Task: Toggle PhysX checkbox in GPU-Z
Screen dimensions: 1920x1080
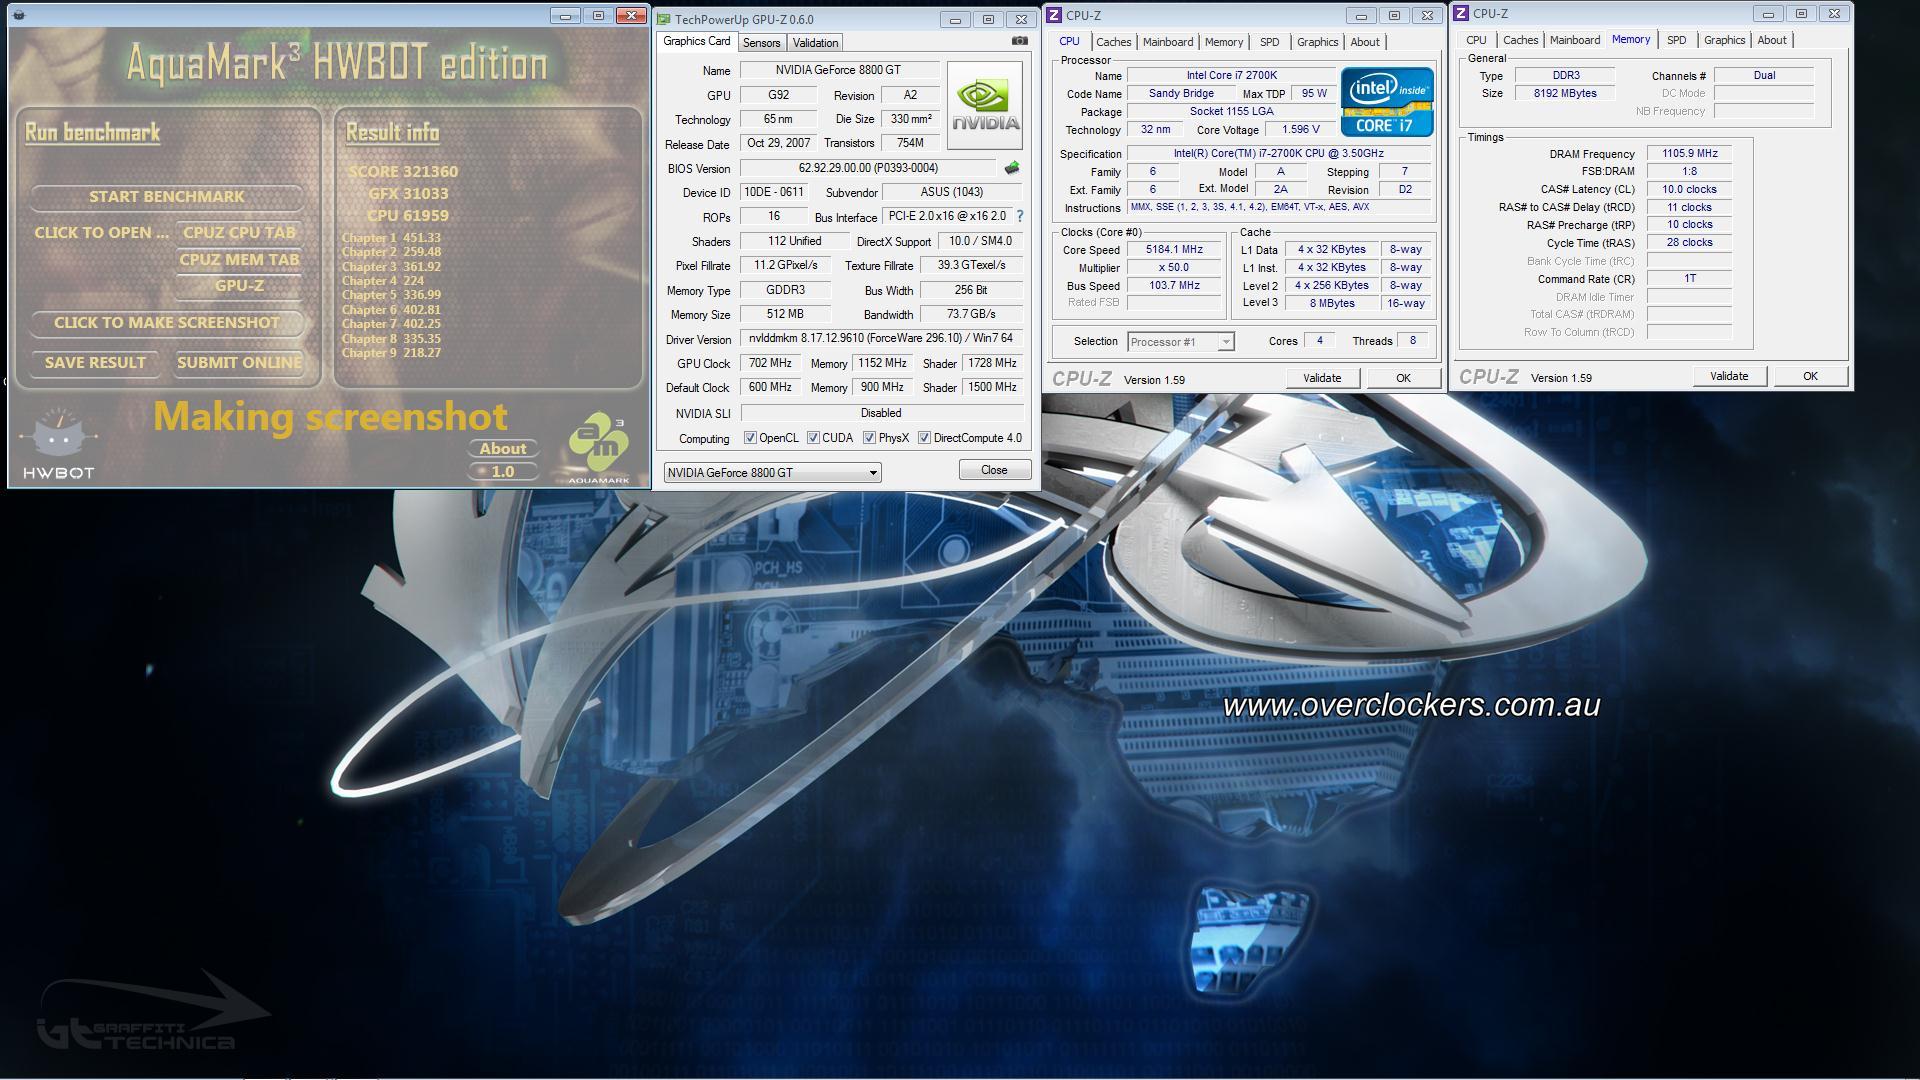Action: pyautogui.click(x=869, y=438)
